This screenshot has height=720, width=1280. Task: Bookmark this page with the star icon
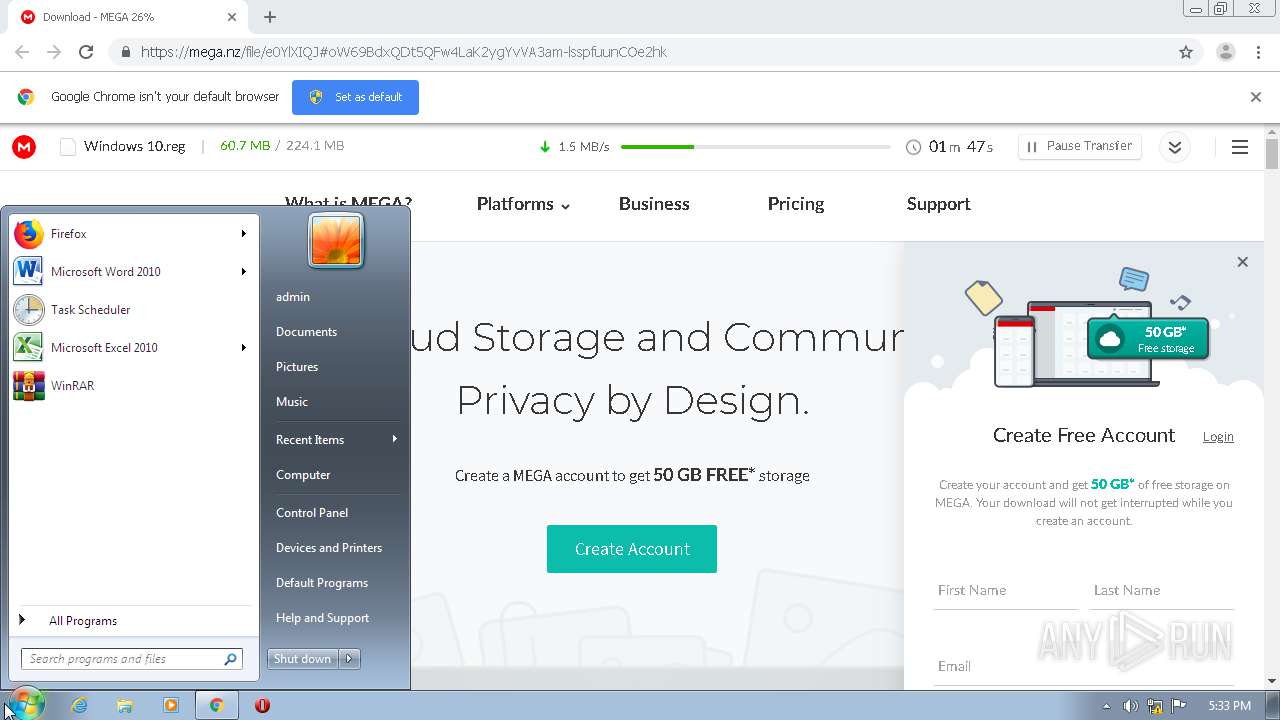(1186, 52)
